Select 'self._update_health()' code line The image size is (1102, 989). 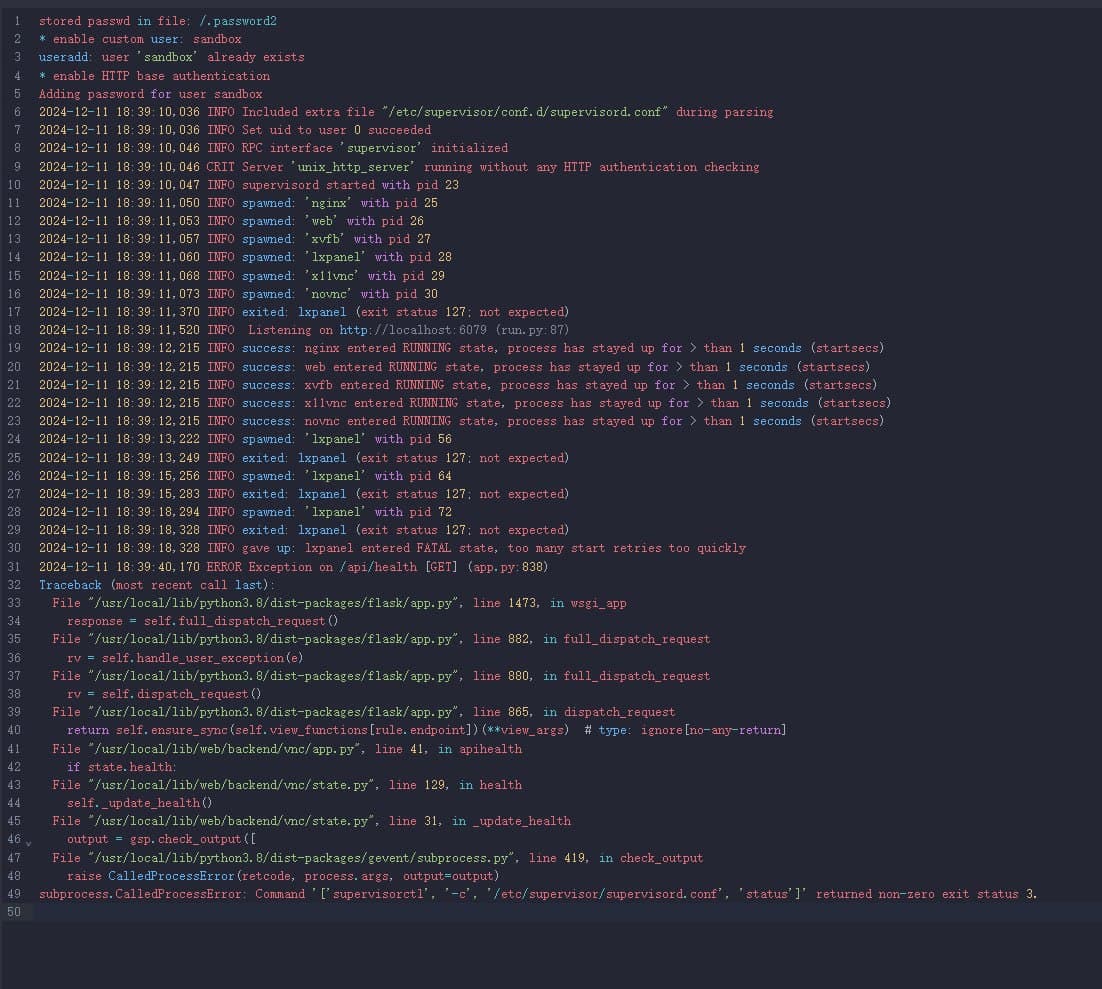(x=139, y=803)
